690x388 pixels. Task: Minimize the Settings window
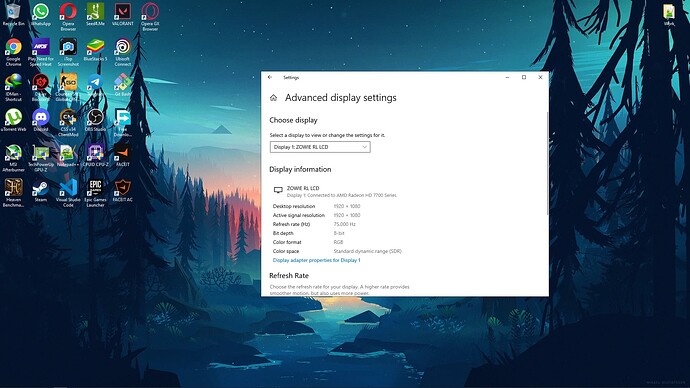pos(507,77)
